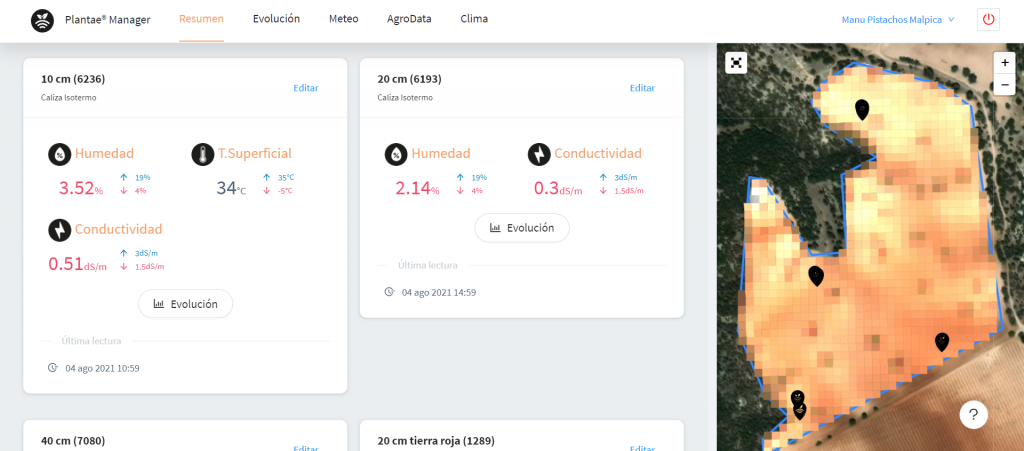Image resolution: width=1024 pixels, height=451 pixels.
Task: Click Editar on the 20 cm tierra roja card
Action: [642, 448]
